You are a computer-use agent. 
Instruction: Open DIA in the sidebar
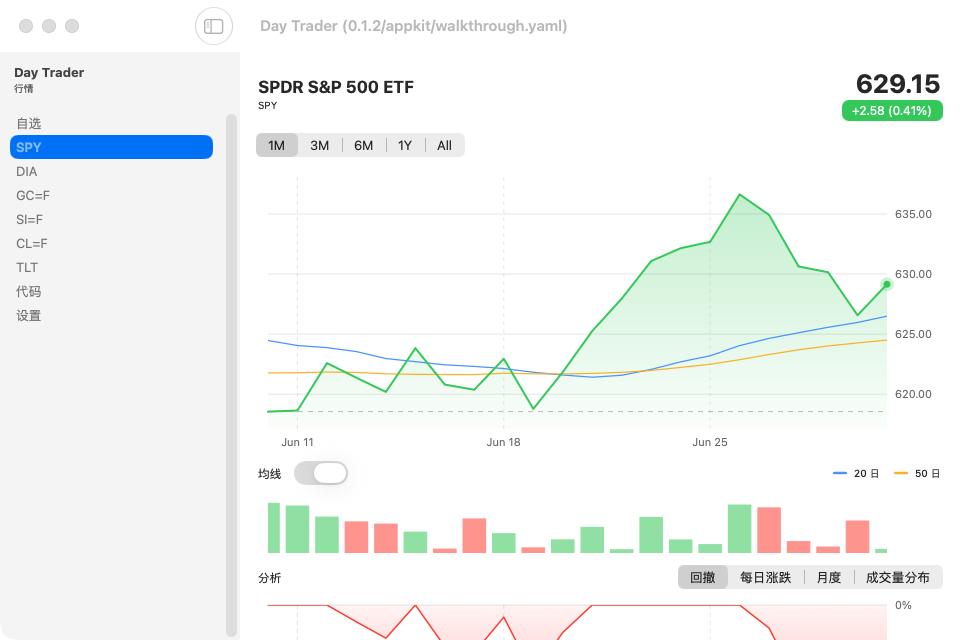pyautogui.click(x=111, y=171)
